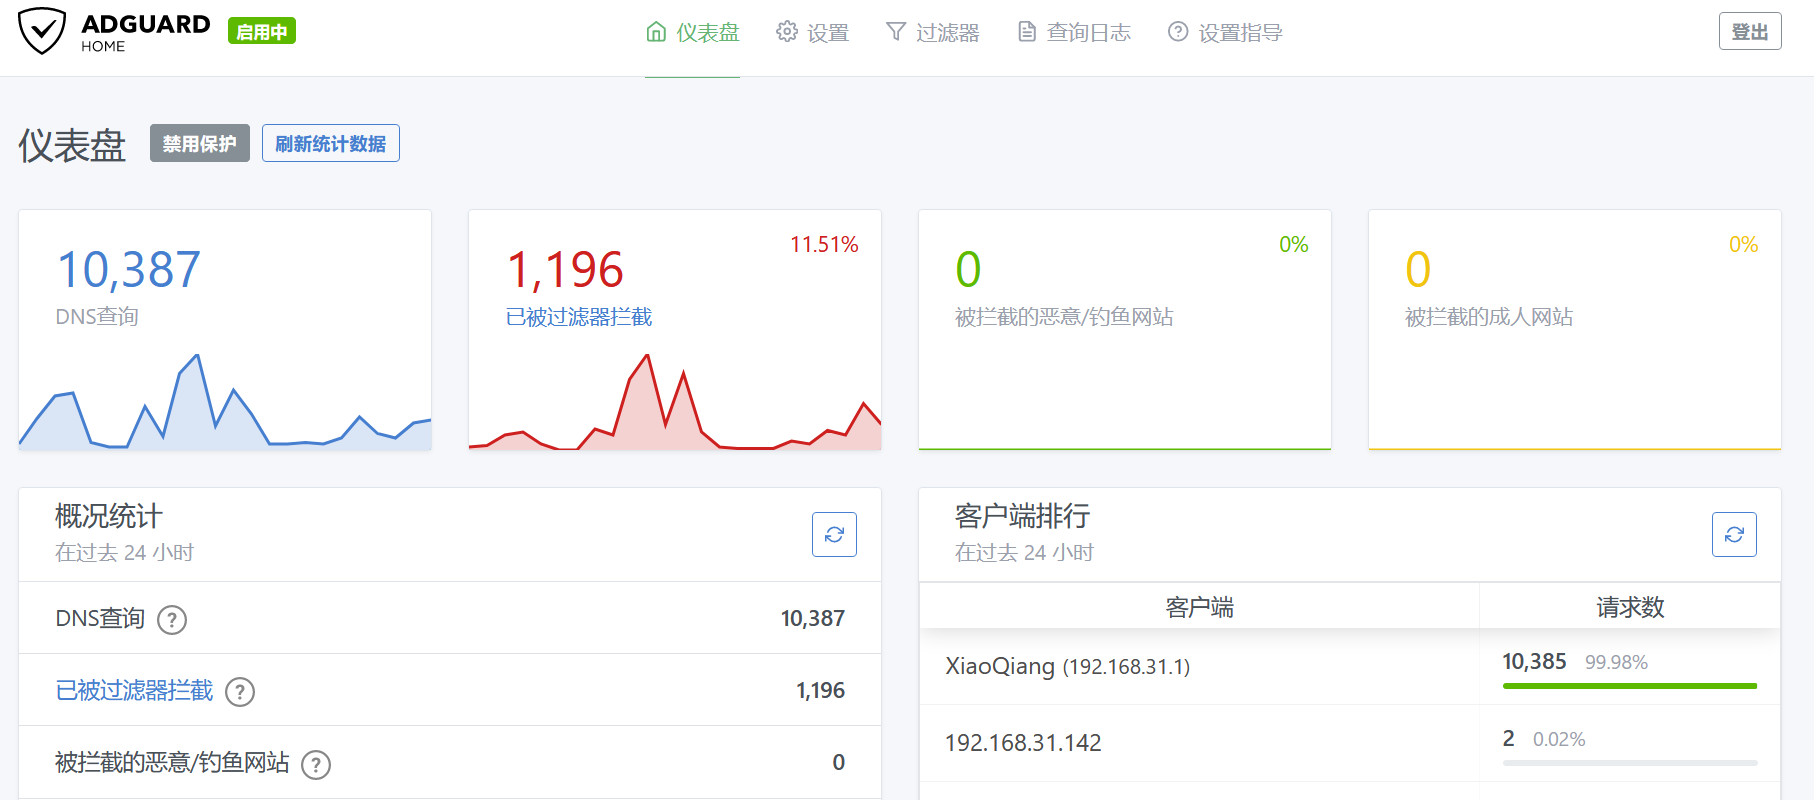Click the 1,196 value in 概况统计 table

[x=820, y=691]
